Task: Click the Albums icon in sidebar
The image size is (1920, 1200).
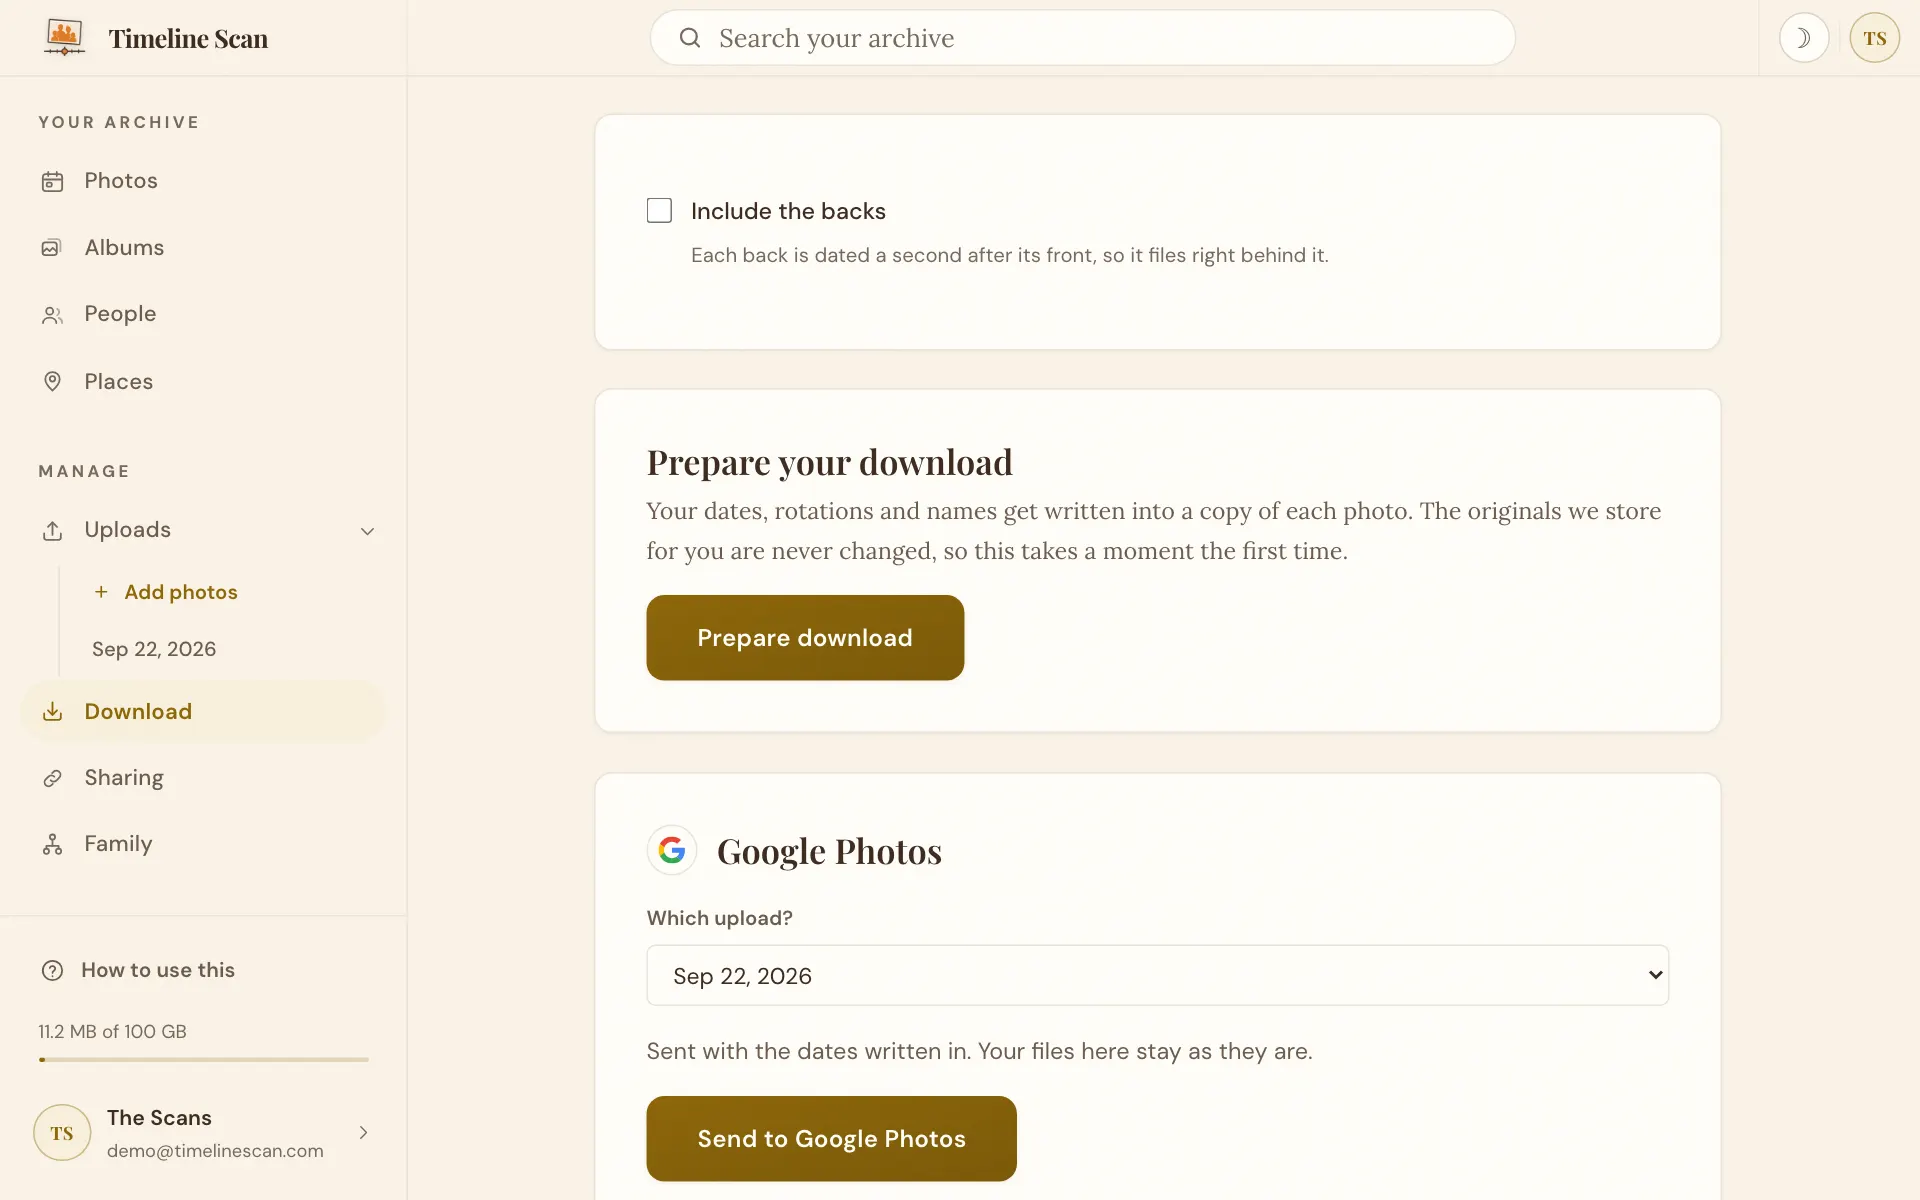Action: [x=52, y=248]
